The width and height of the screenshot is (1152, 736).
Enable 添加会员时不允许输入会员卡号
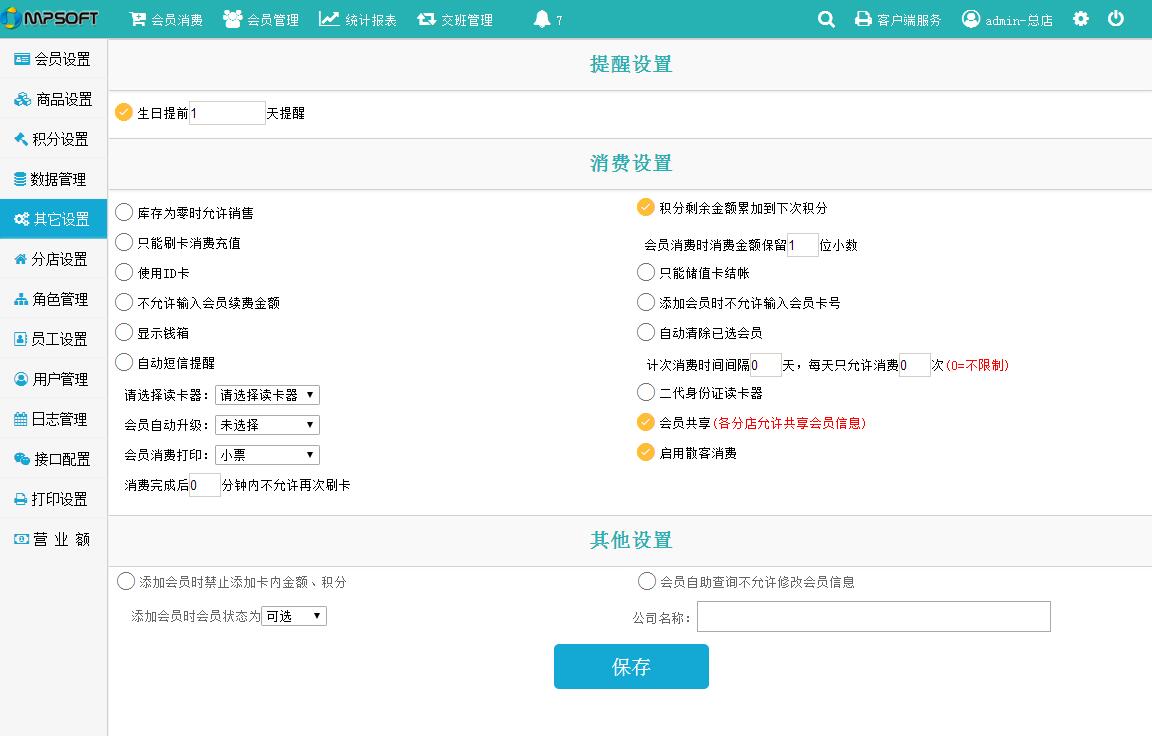[646, 302]
